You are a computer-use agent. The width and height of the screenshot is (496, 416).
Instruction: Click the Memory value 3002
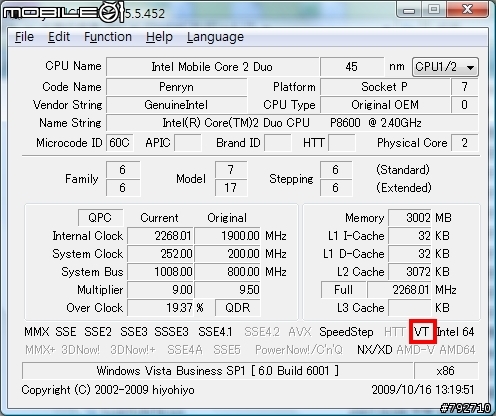tap(410, 218)
